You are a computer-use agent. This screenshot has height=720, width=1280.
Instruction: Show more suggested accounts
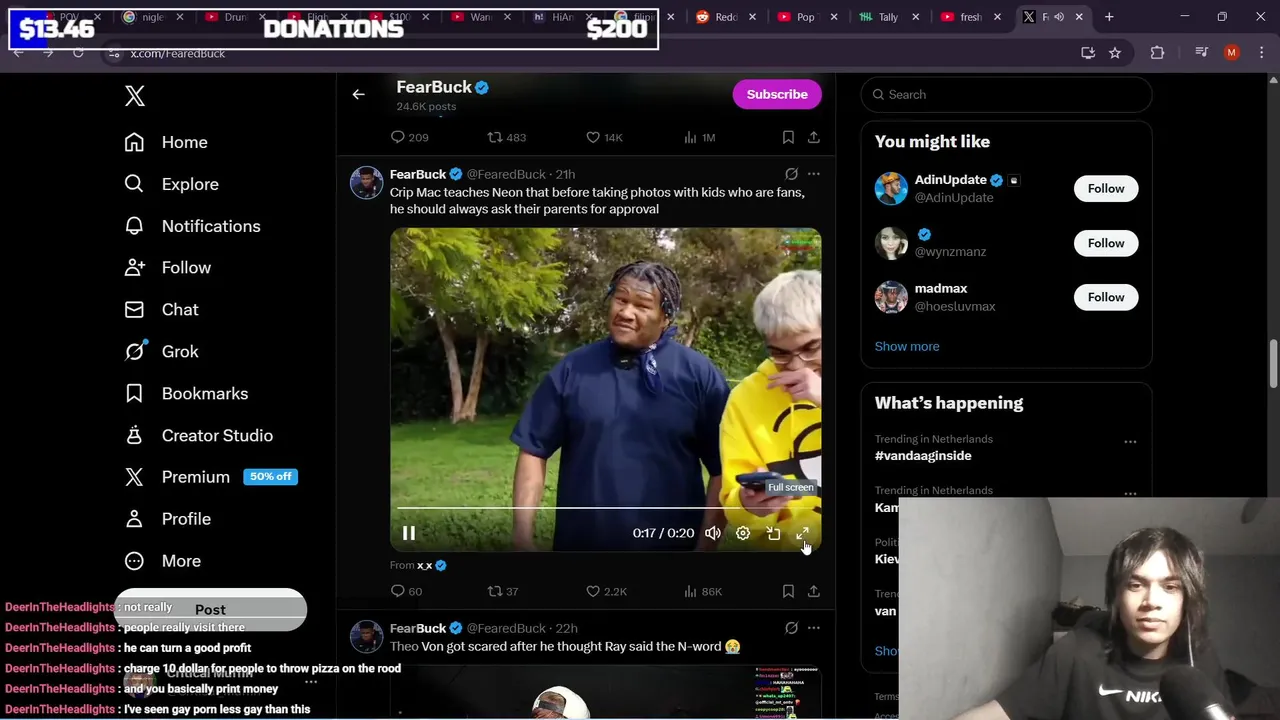pyautogui.click(x=907, y=346)
